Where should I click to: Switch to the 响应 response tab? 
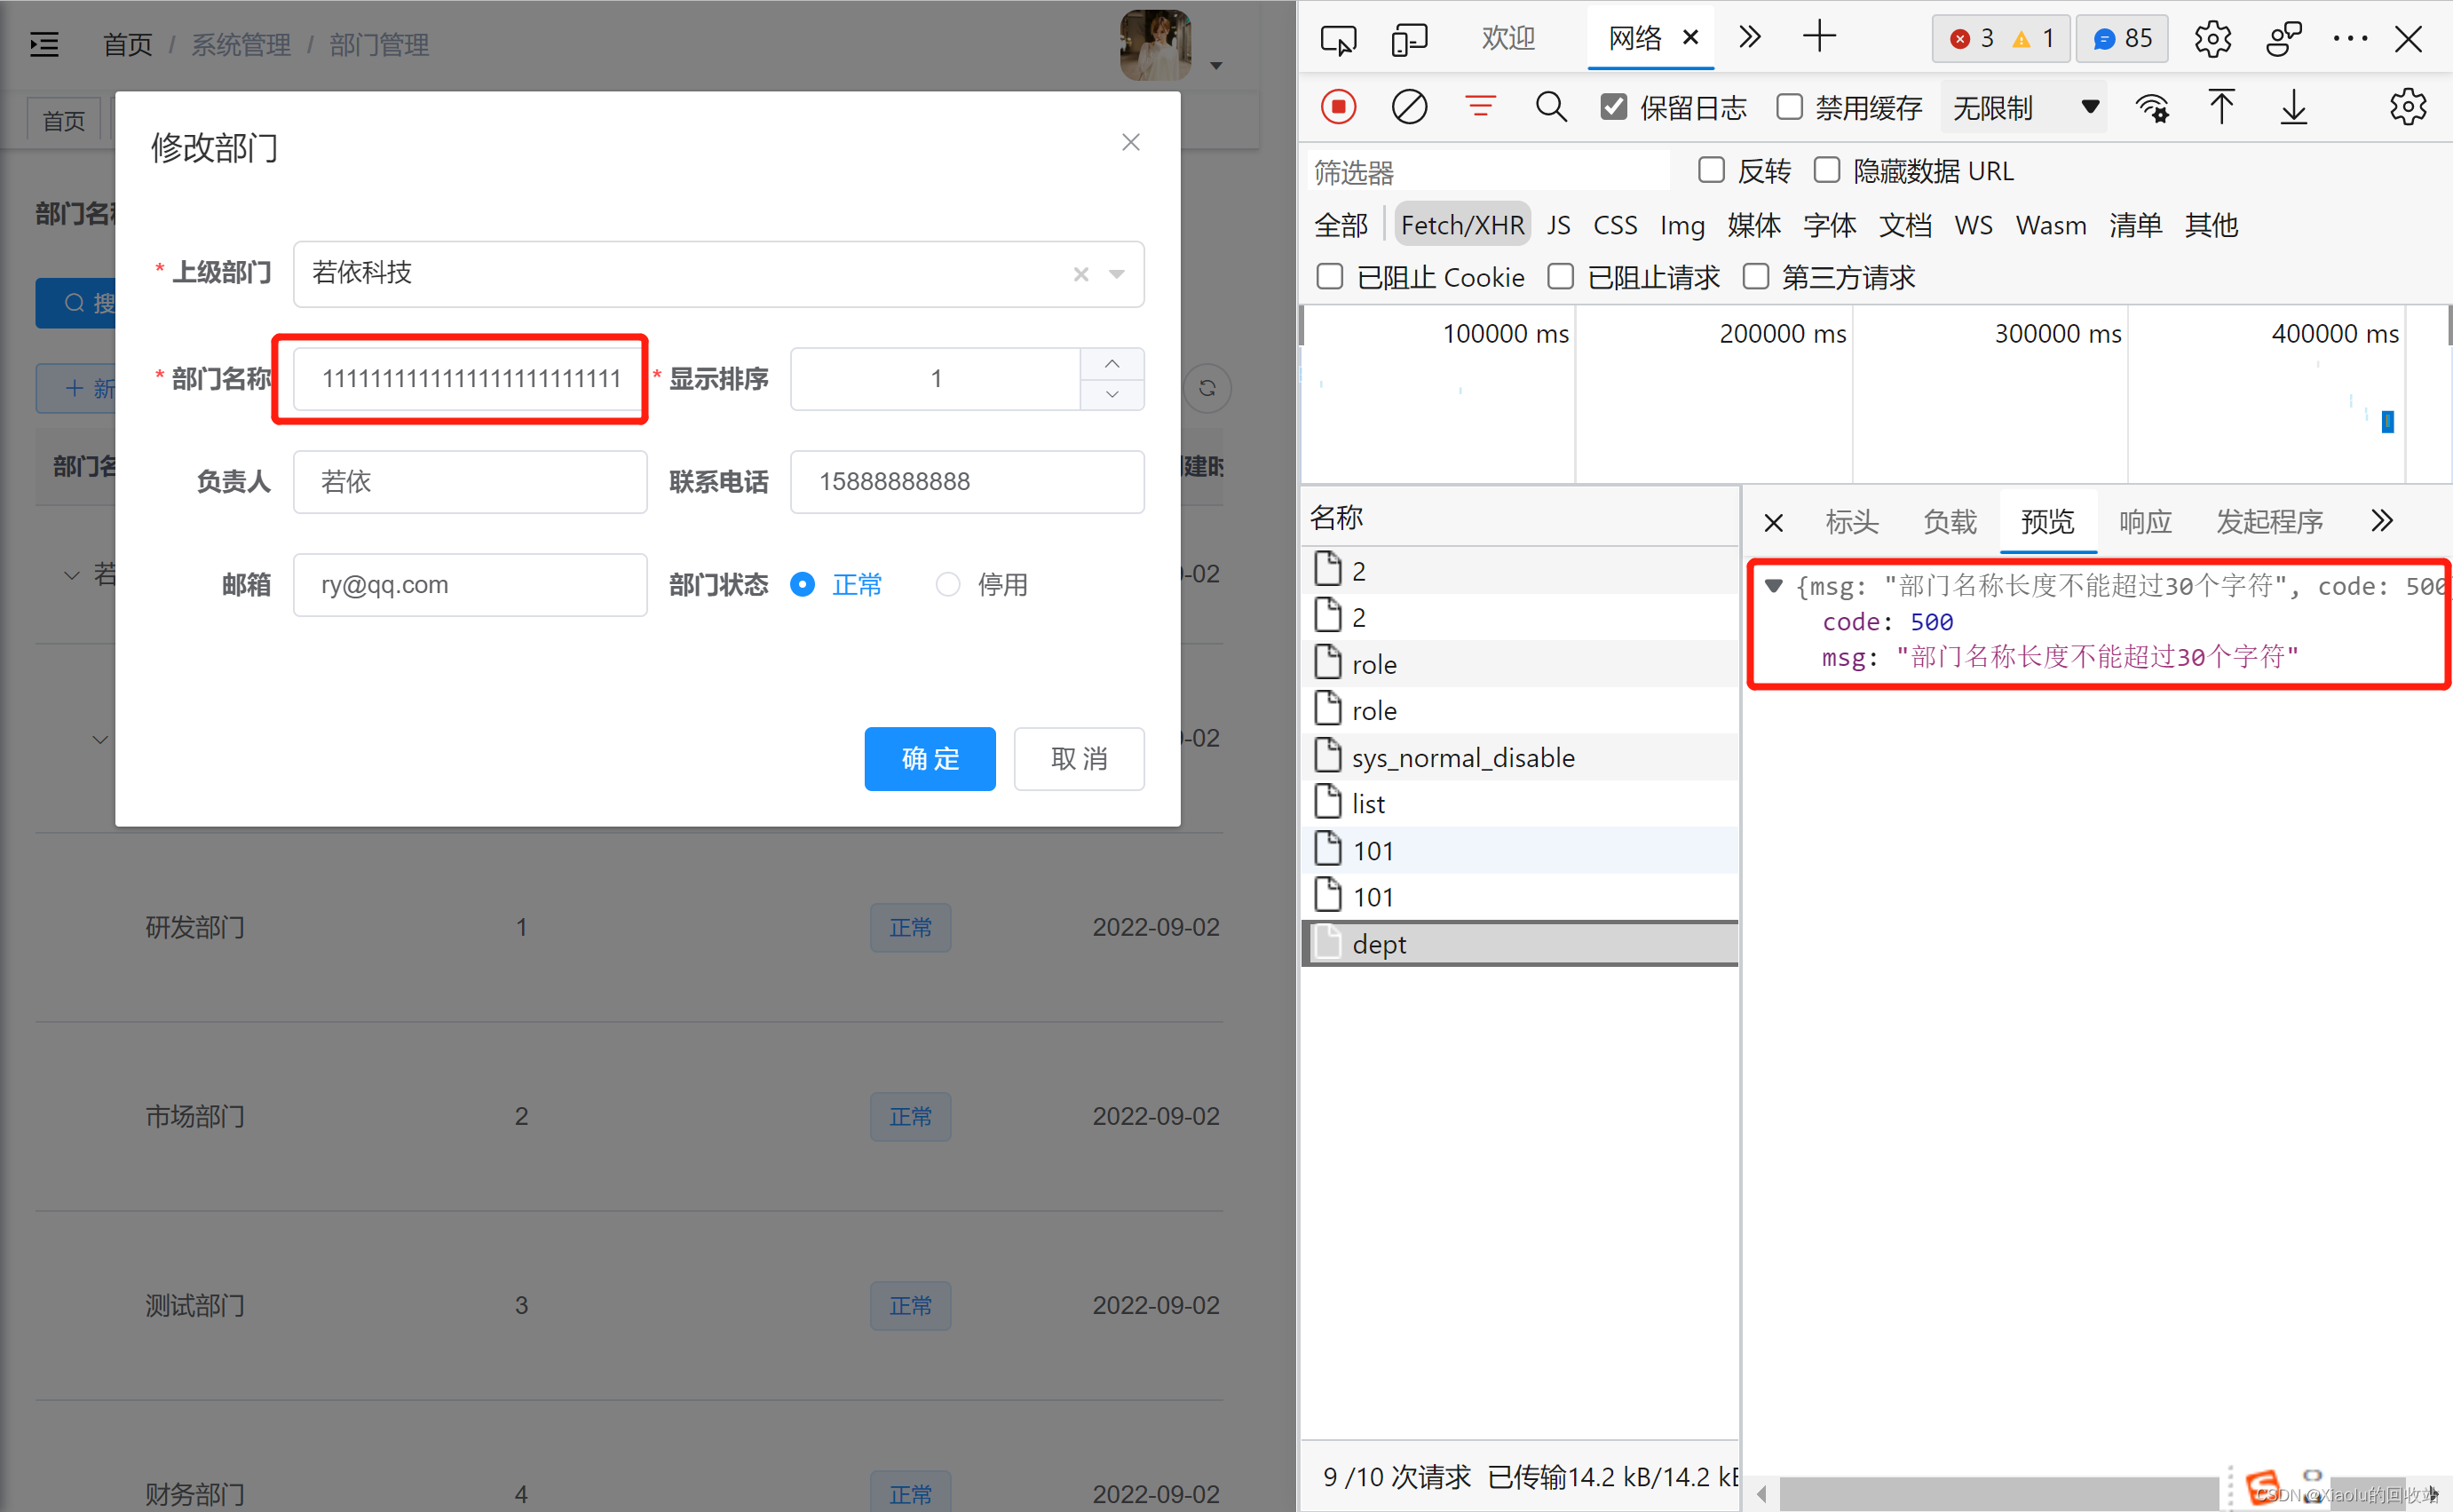[2145, 521]
